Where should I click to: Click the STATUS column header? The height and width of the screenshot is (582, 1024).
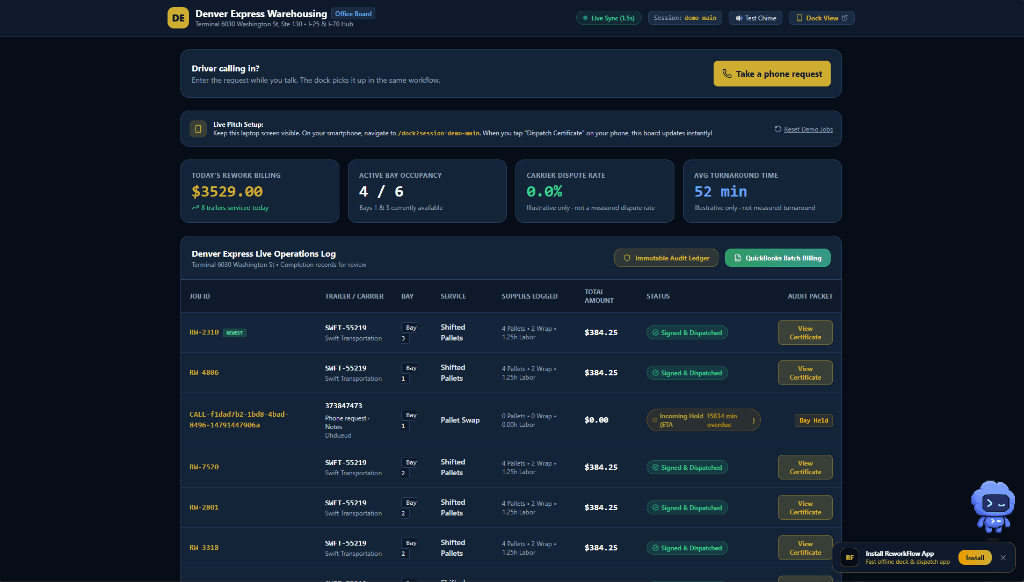658,297
